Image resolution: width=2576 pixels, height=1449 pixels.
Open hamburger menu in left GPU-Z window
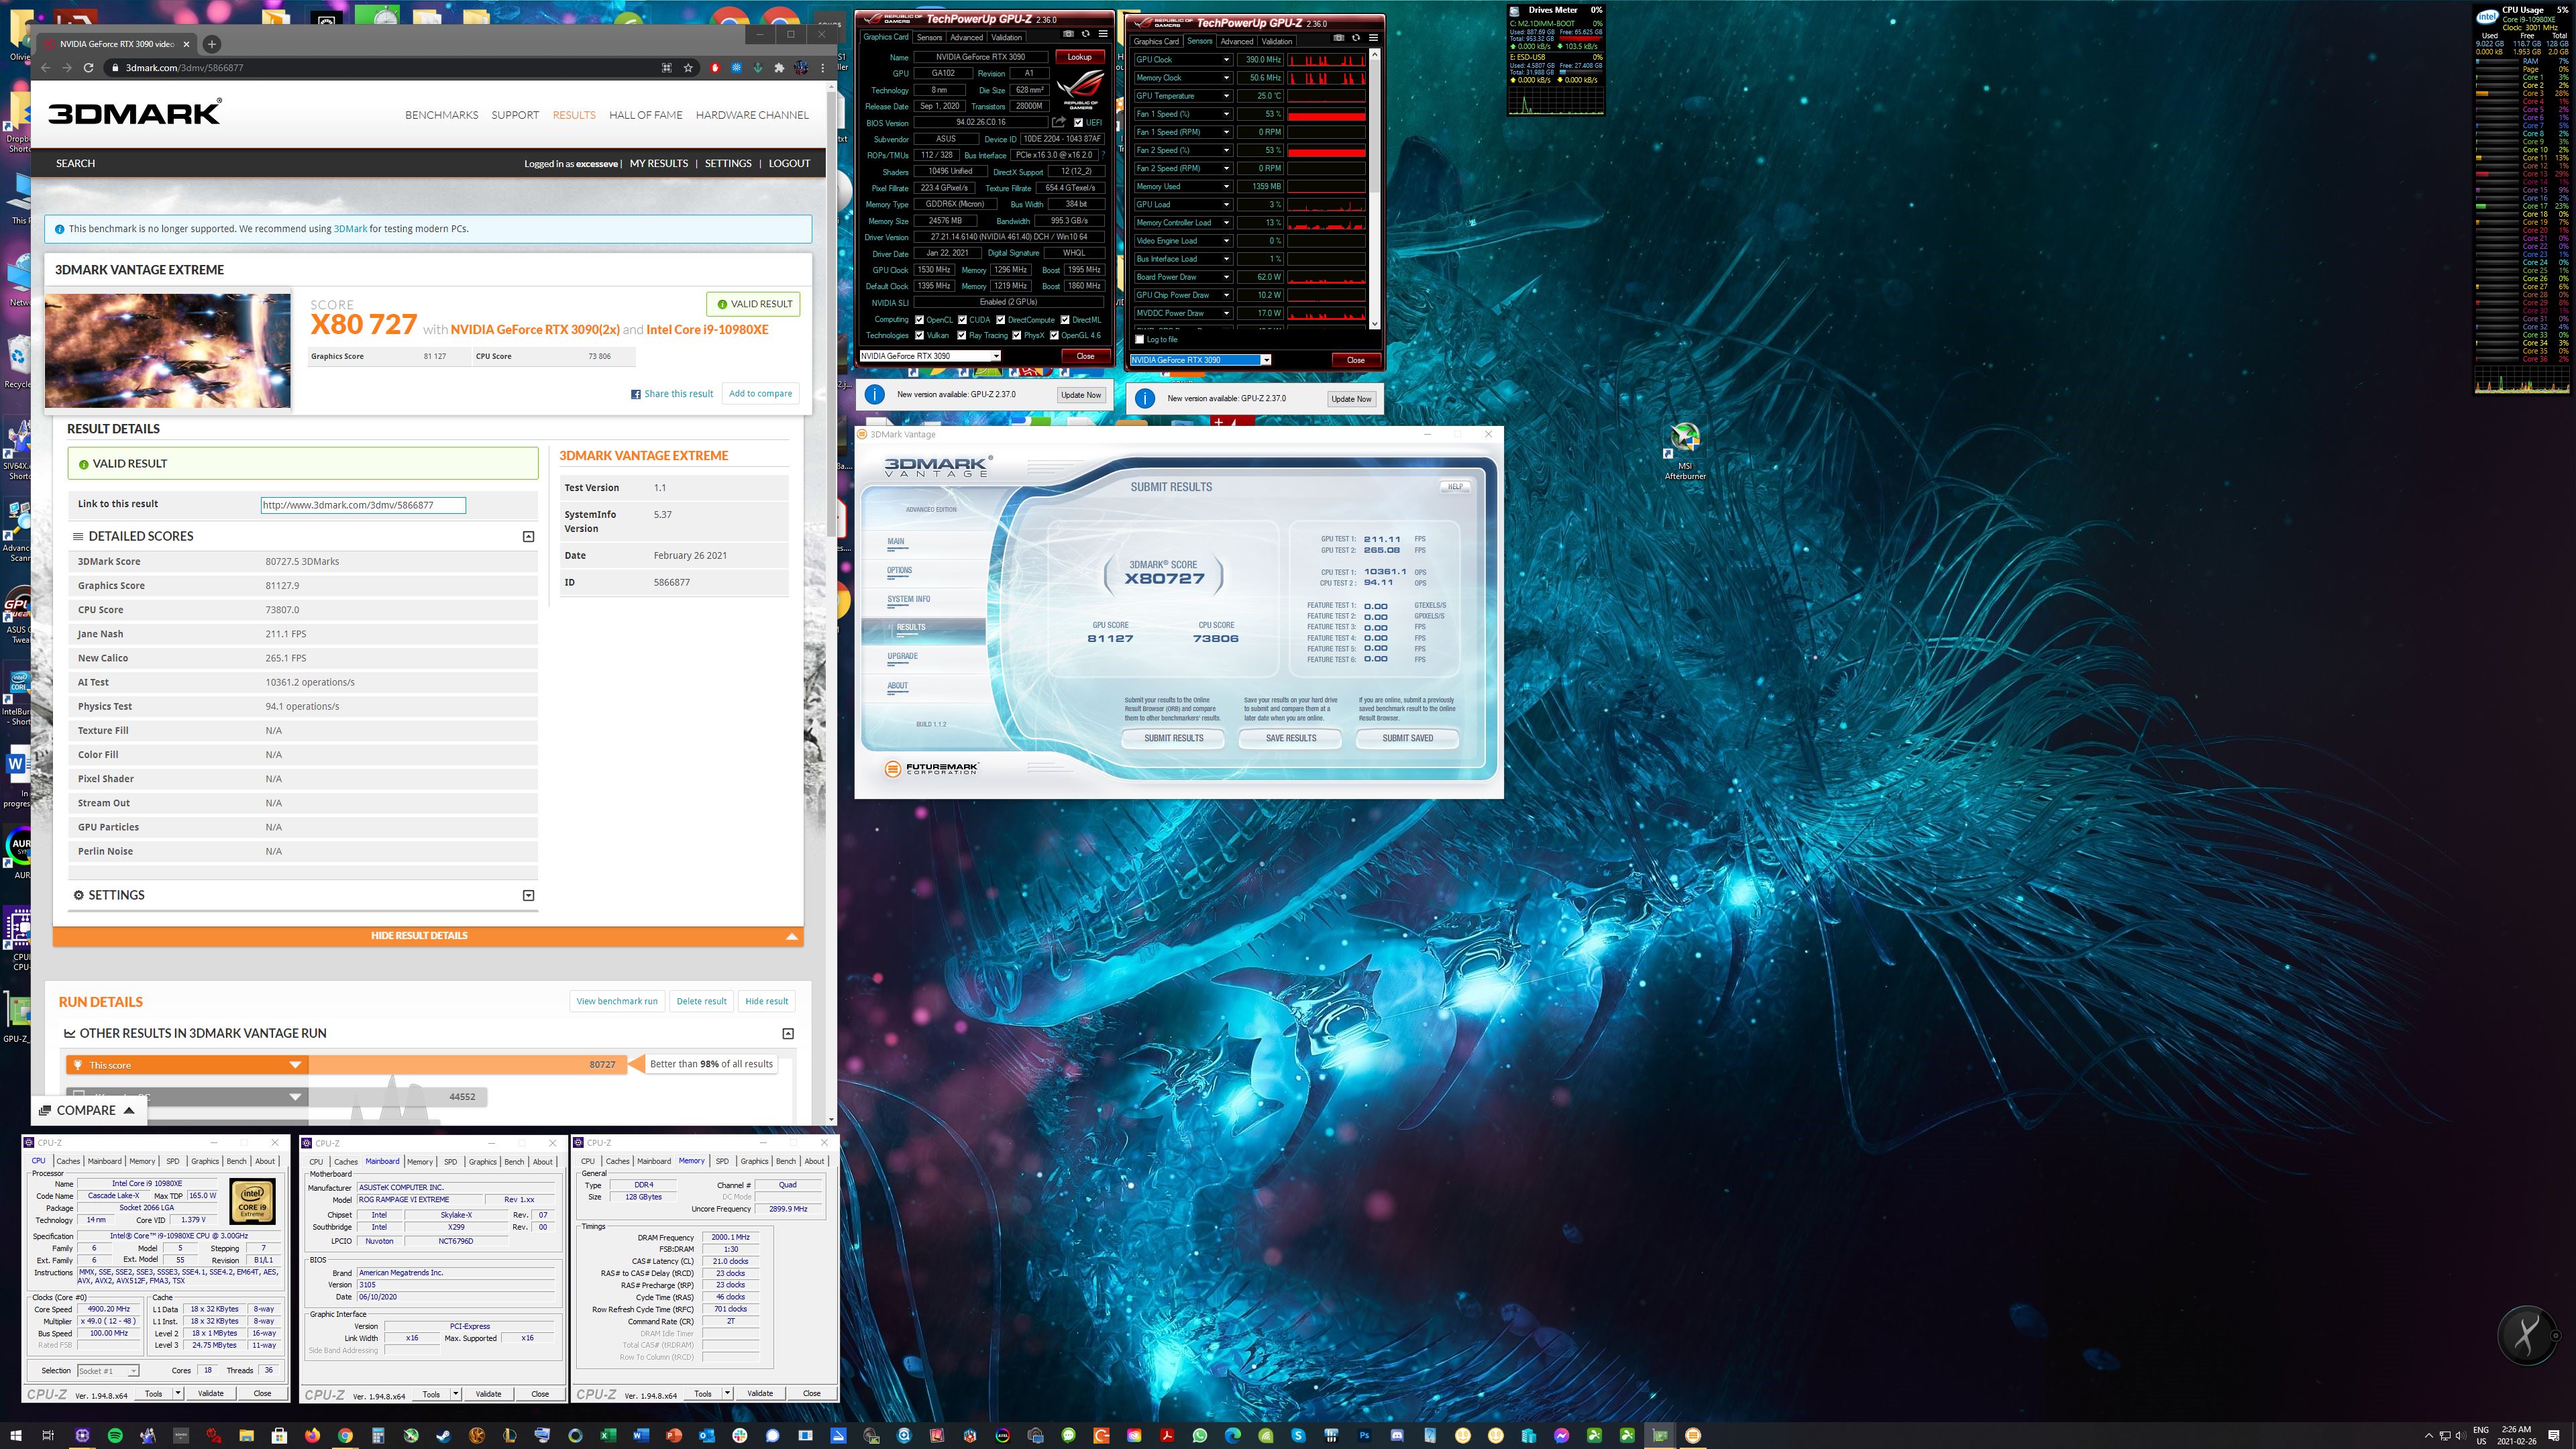coord(1103,33)
